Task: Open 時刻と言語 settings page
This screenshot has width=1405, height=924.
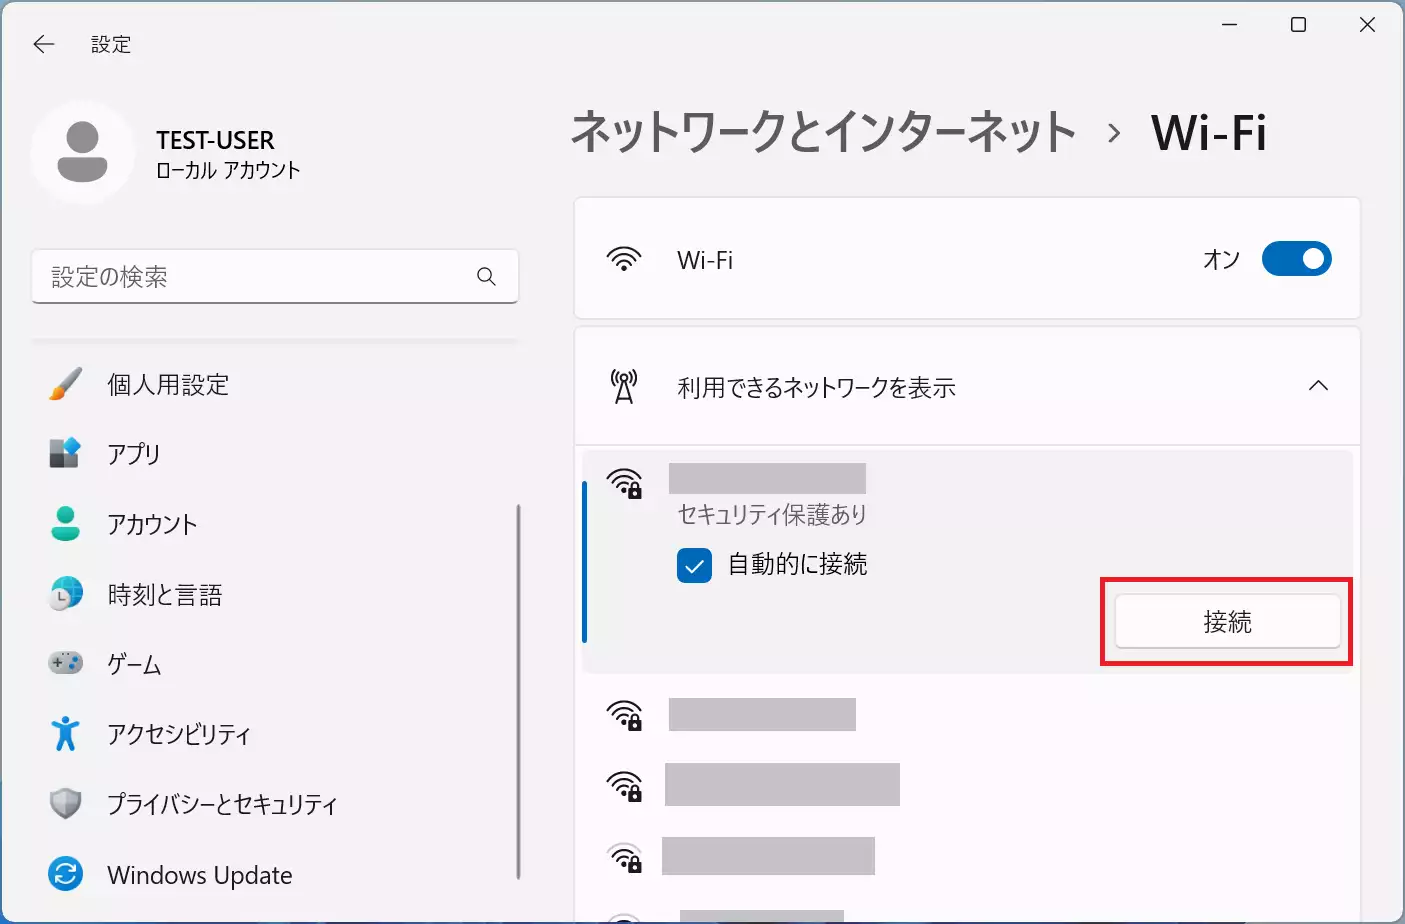Action: pos(275,594)
